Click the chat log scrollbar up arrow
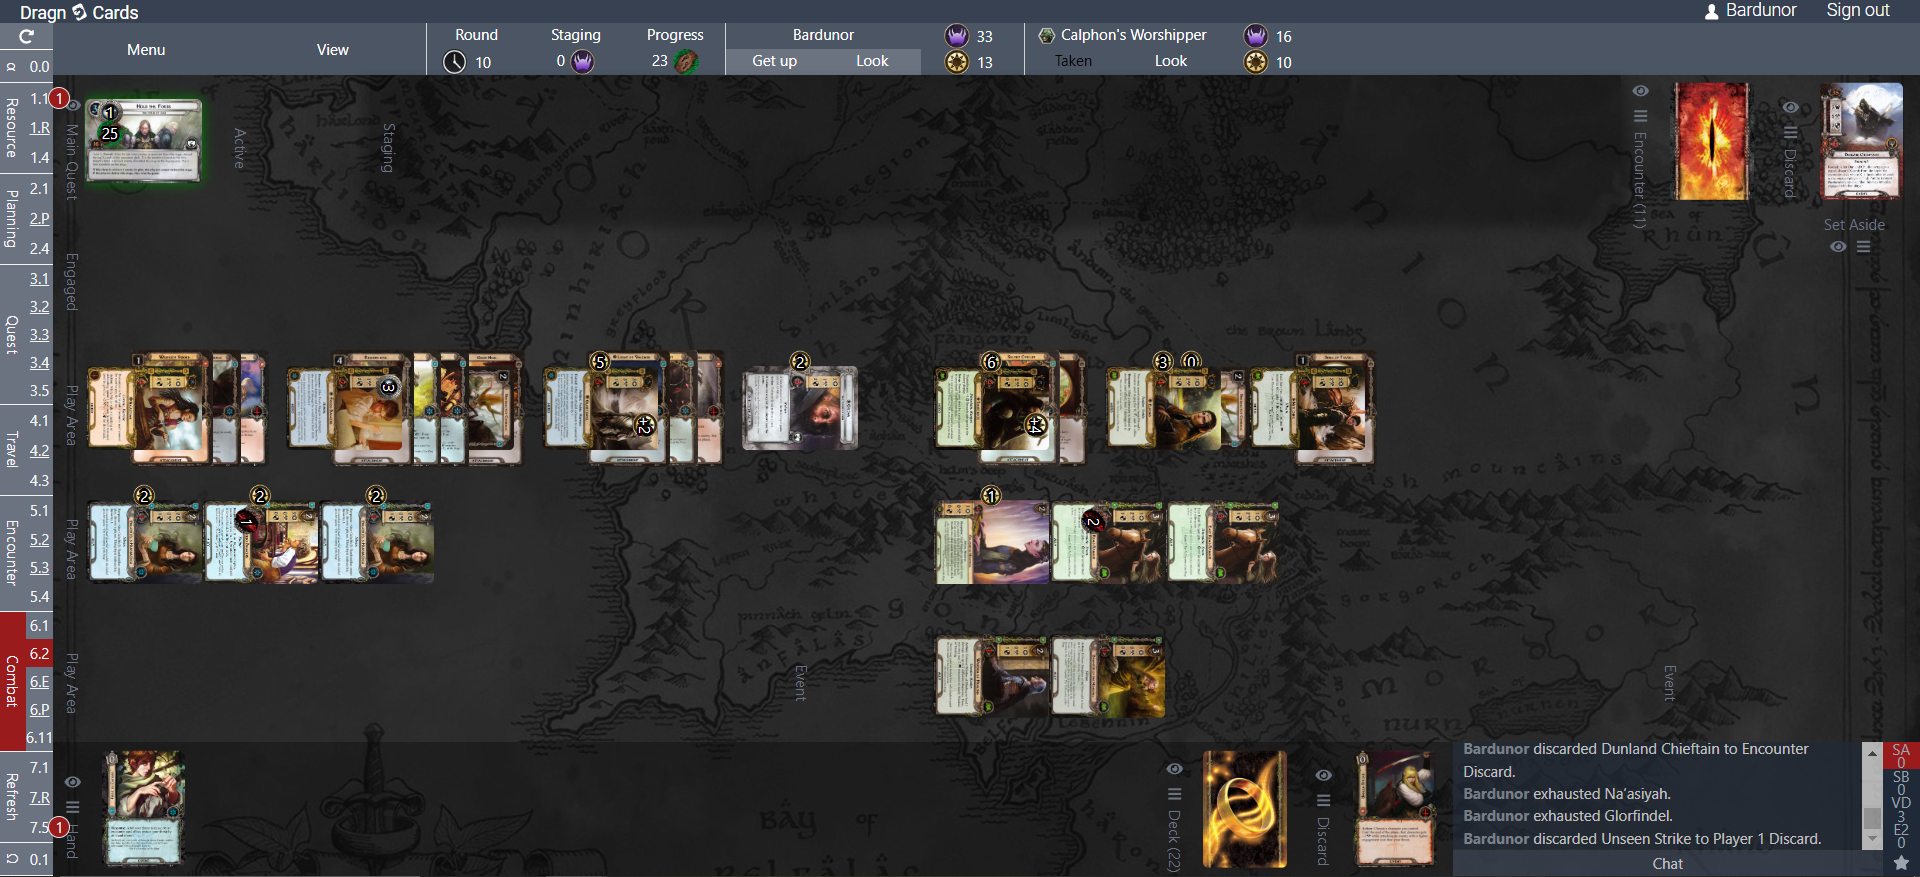The height and width of the screenshot is (877, 1920). (1872, 751)
